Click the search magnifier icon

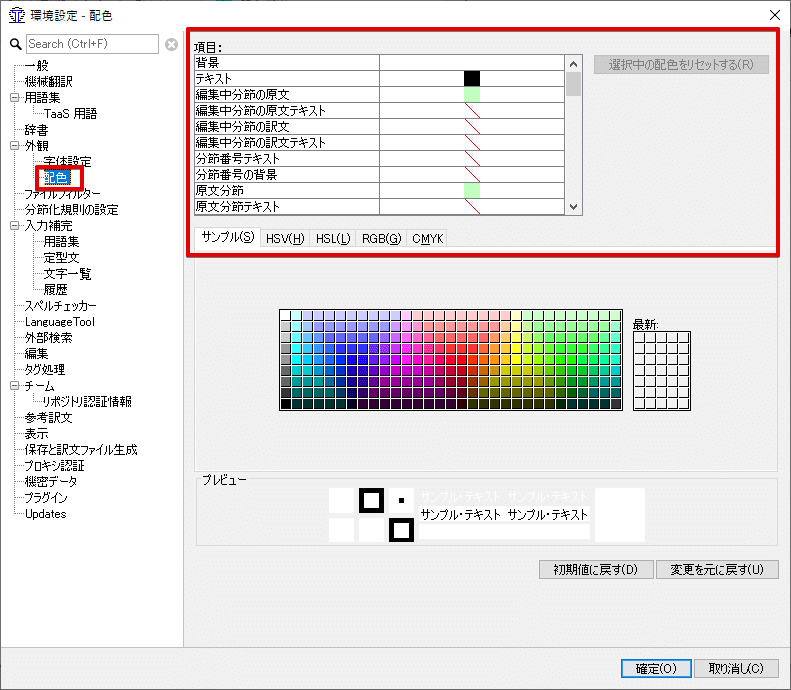16,44
